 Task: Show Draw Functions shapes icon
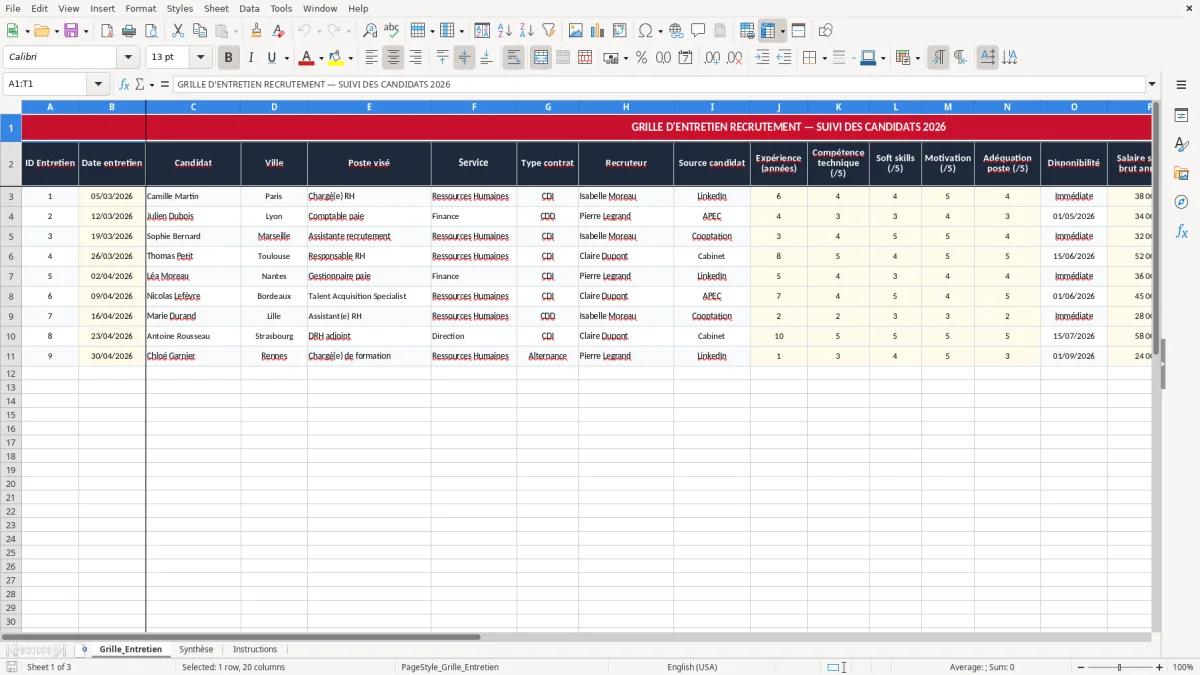826,31
